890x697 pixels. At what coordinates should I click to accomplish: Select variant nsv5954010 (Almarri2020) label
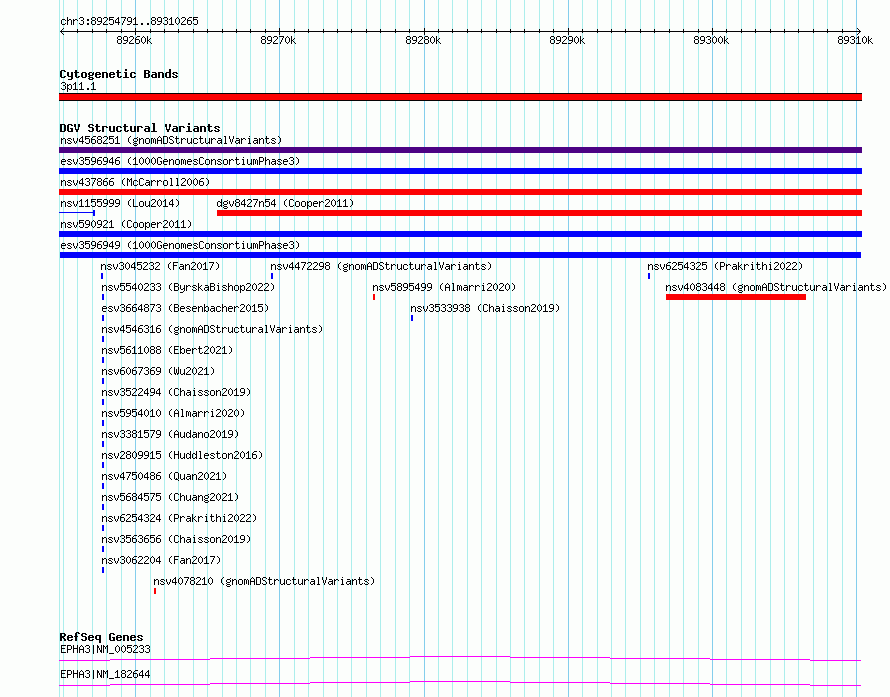coord(173,413)
